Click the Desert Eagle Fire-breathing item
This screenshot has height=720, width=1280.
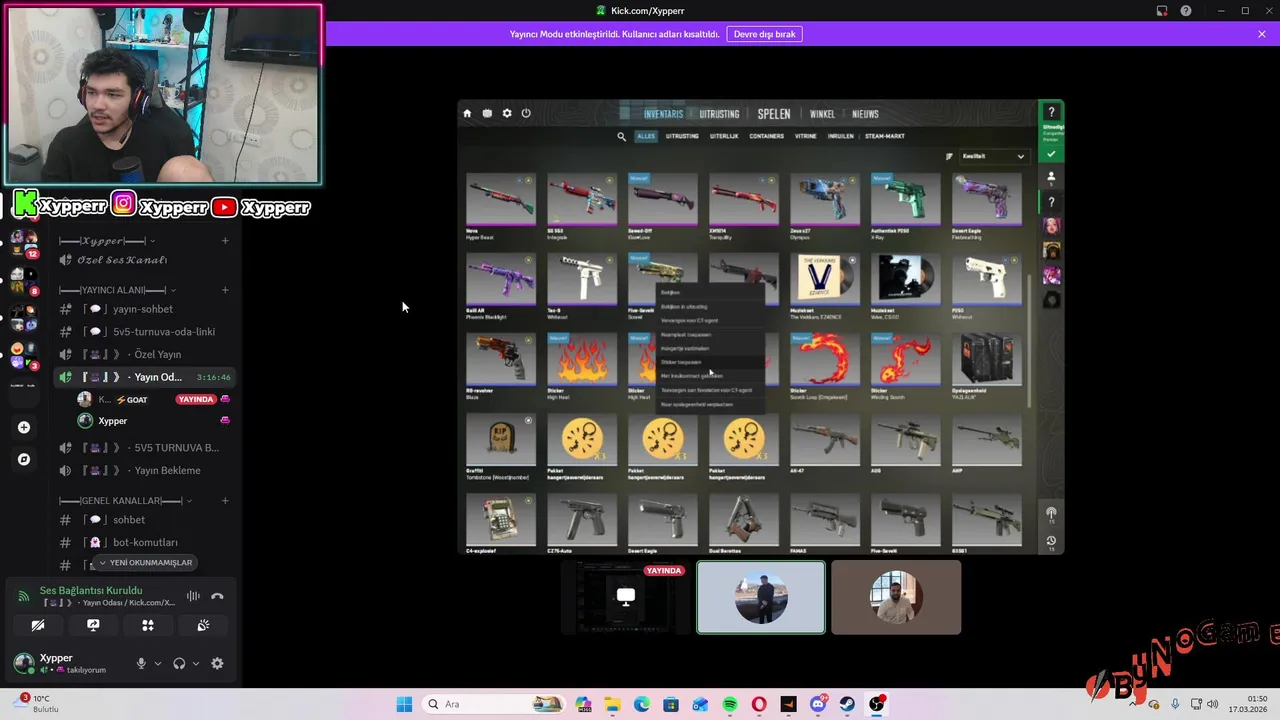(x=987, y=207)
